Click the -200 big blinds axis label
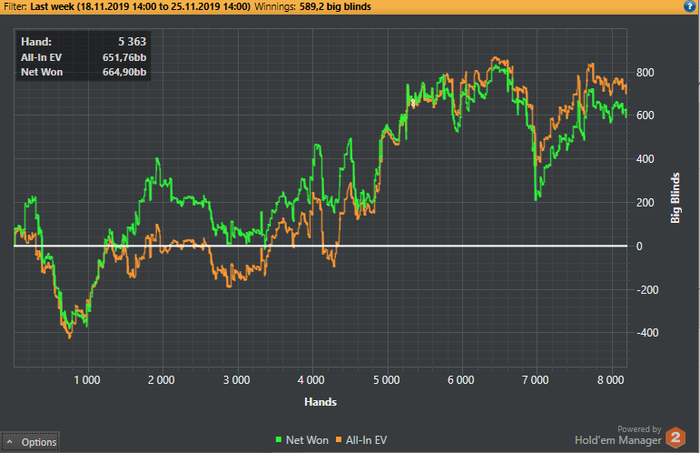Image resolution: width=700 pixels, height=453 pixels. (647, 290)
